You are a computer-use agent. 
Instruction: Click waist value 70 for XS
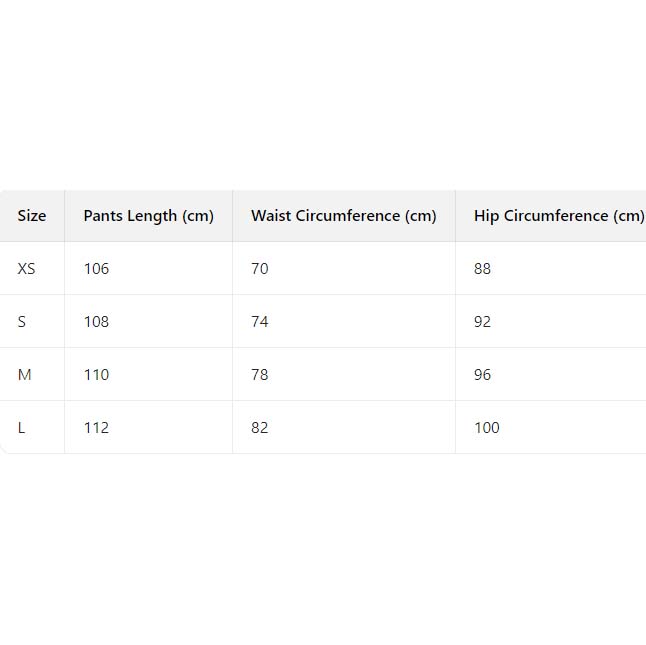pos(260,269)
